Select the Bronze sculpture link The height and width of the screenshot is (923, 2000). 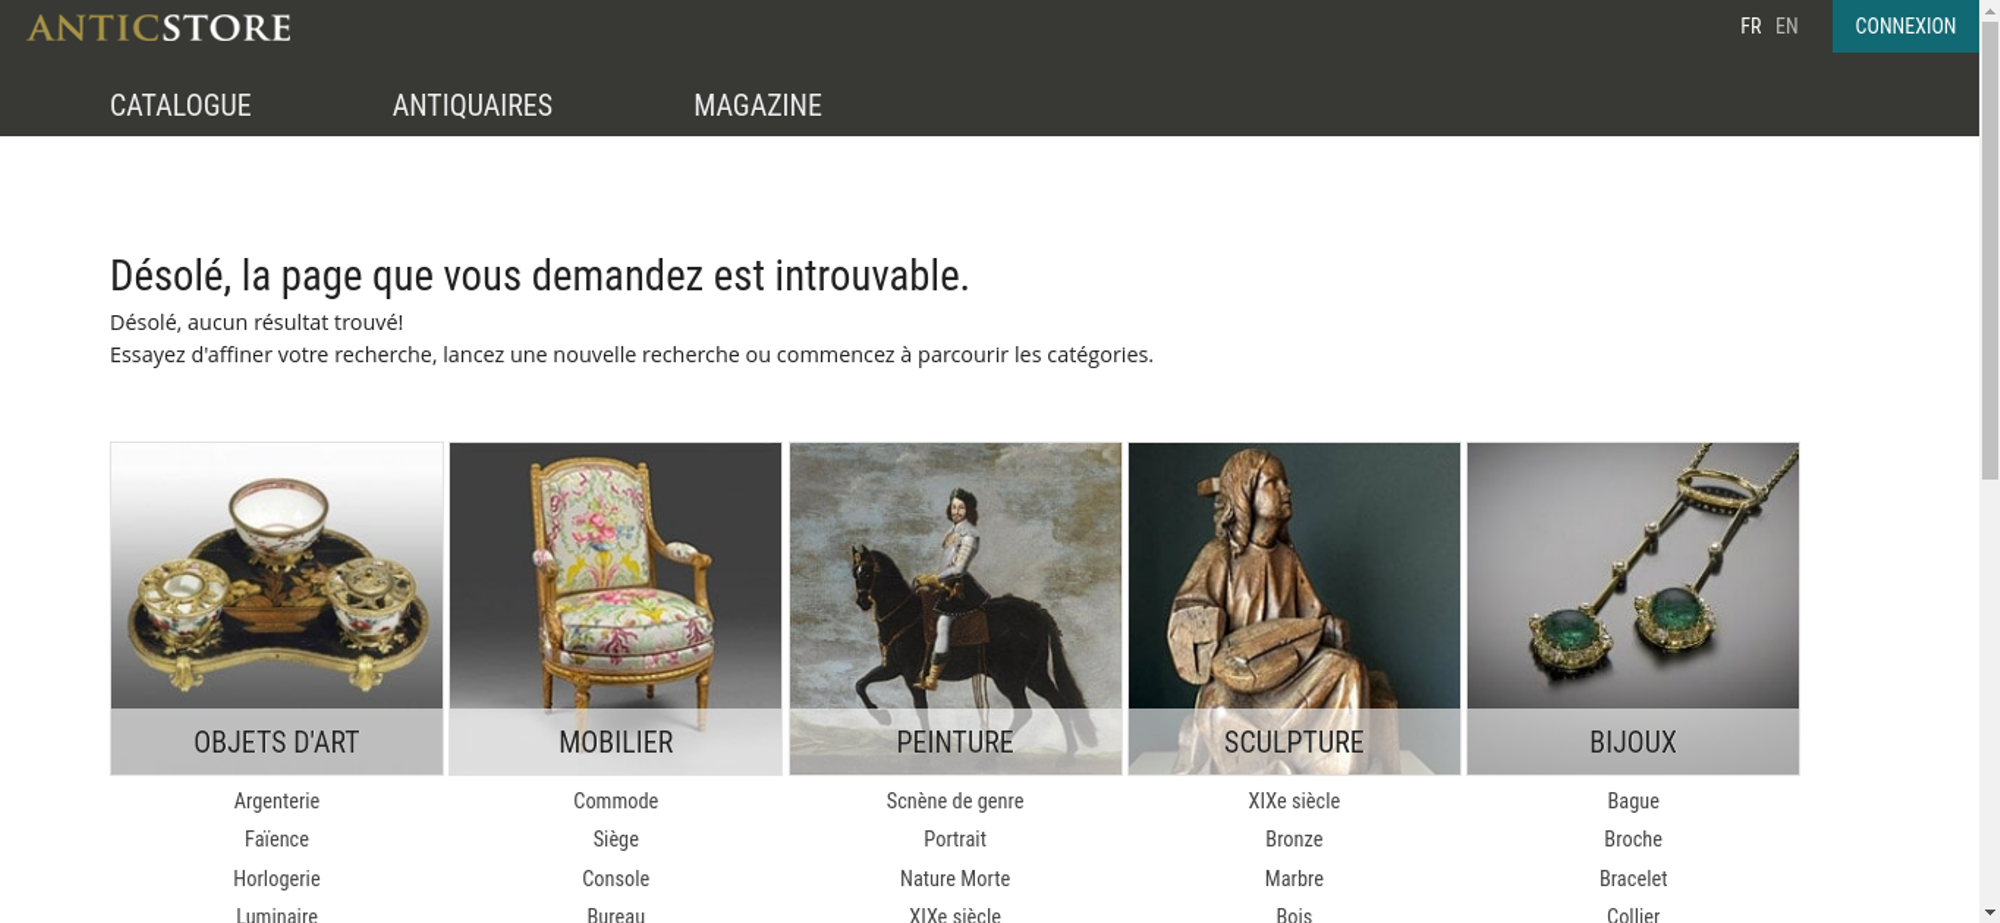tap(1294, 839)
